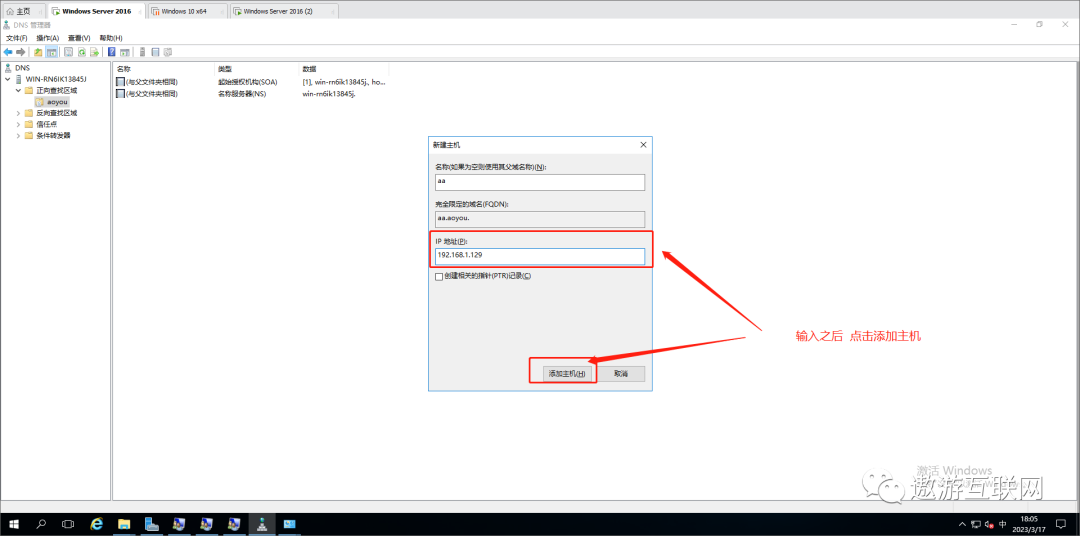1080x536 pixels.
Task: Click the Forward arrow in DNS toolbar
Action: pyautogui.click(x=21, y=52)
